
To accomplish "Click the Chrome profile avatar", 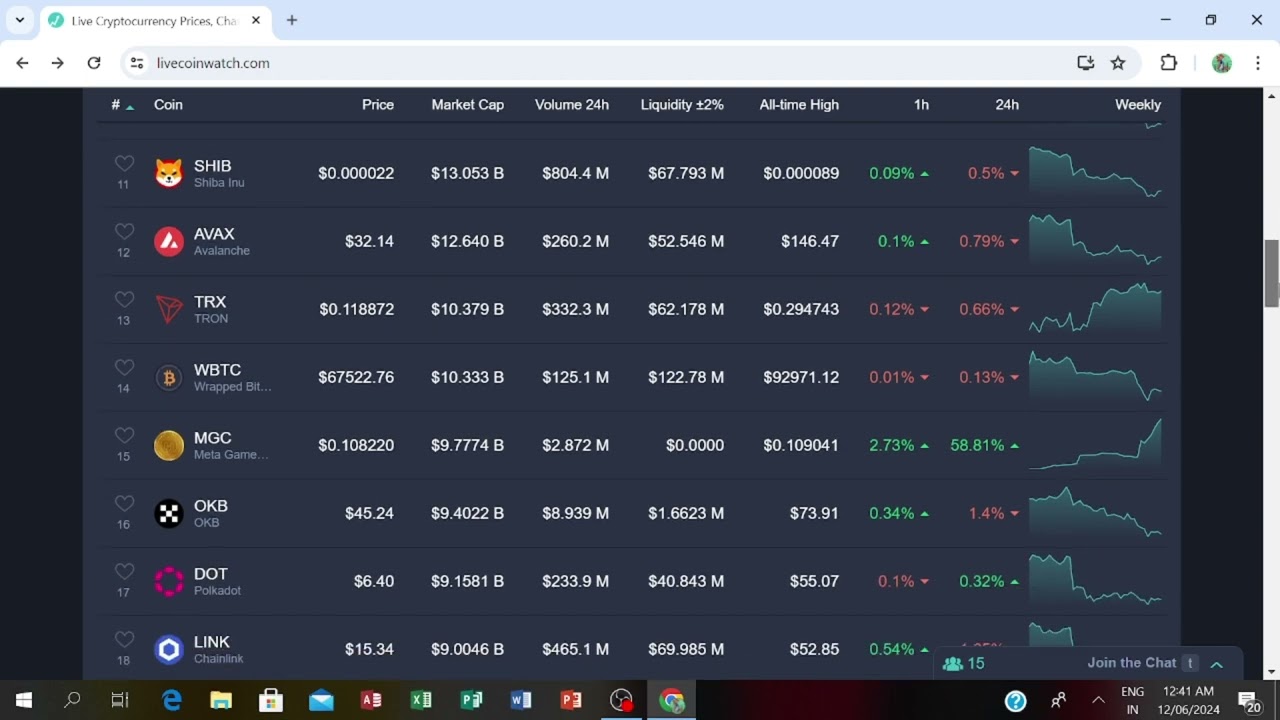I will pos(1221,63).
